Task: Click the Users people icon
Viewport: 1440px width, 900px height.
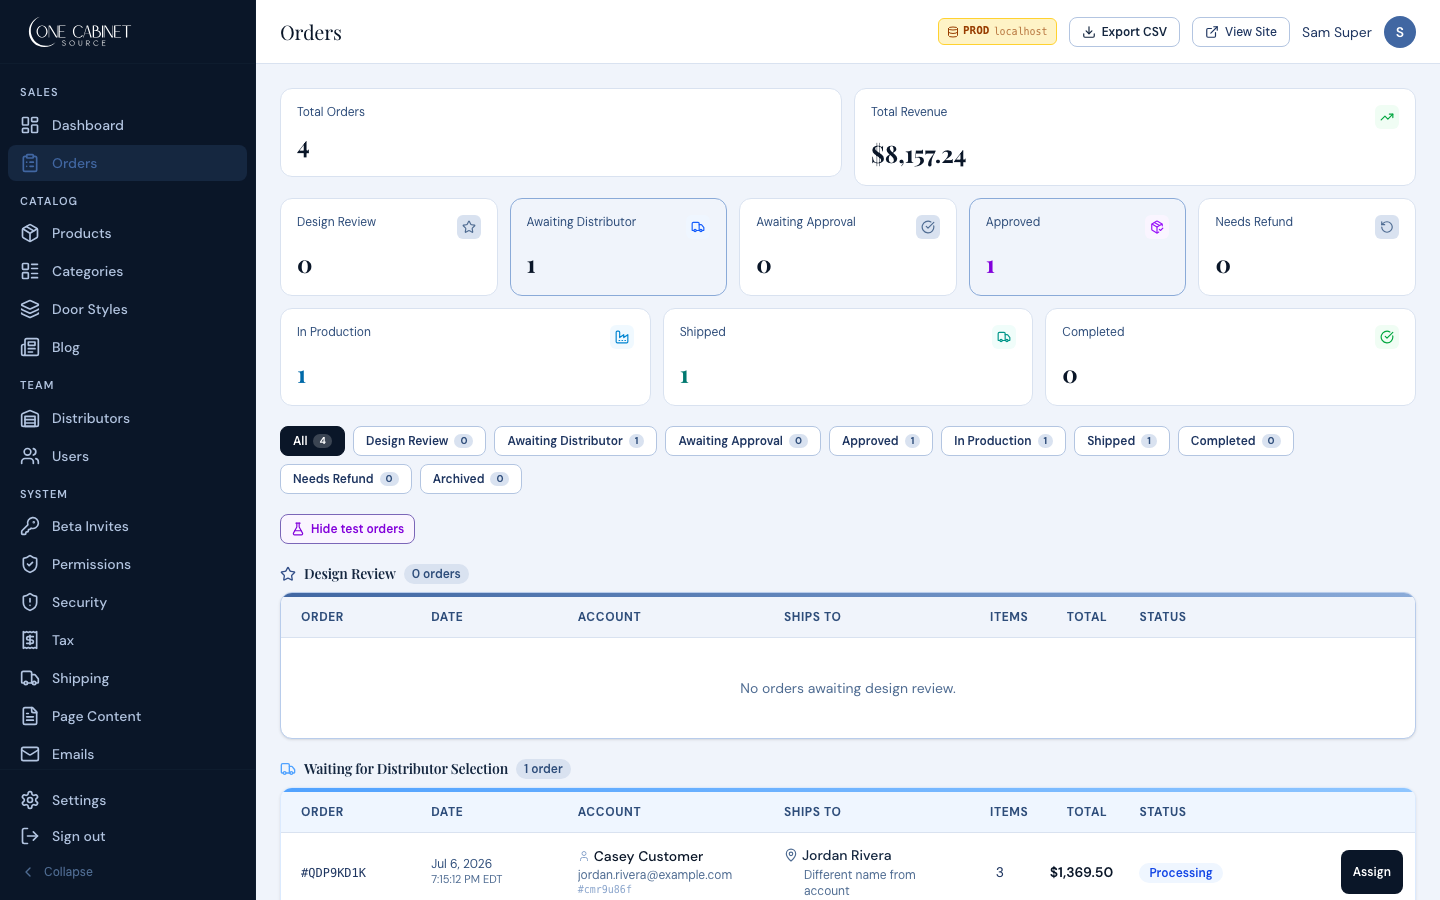Action: pyautogui.click(x=30, y=456)
